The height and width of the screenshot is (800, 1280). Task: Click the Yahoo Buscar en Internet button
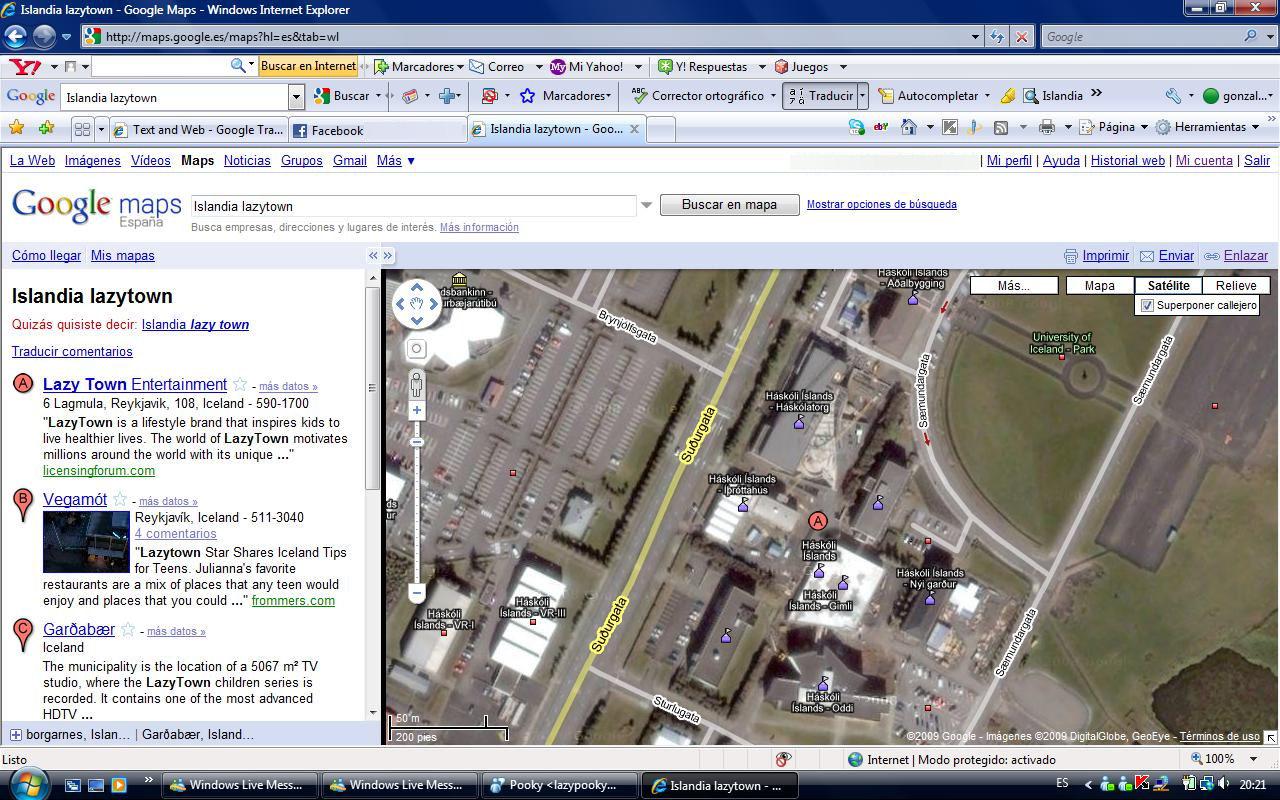pos(308,66)
